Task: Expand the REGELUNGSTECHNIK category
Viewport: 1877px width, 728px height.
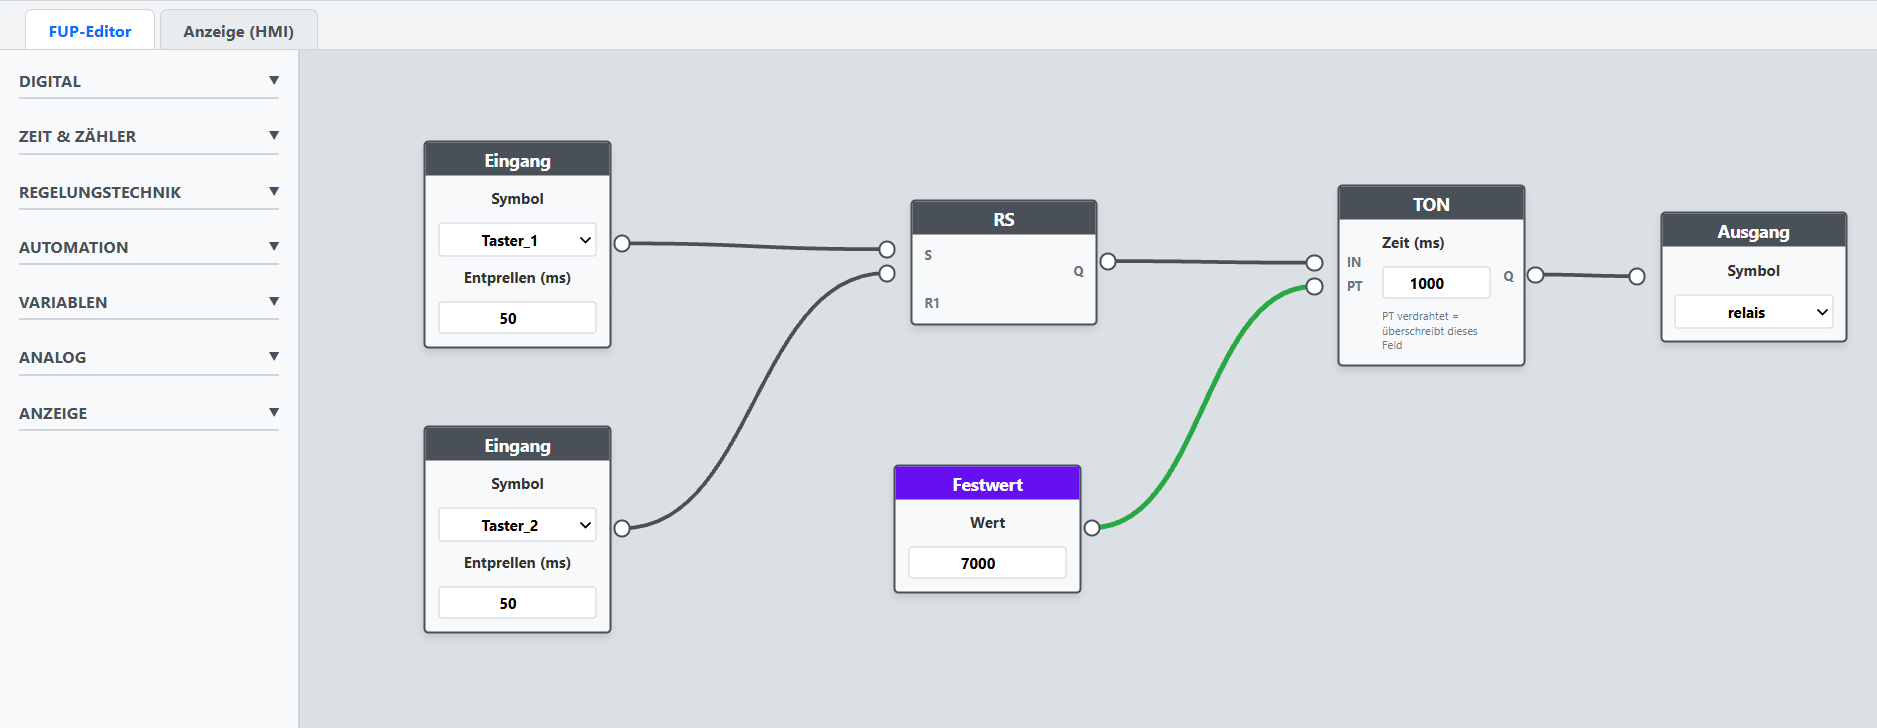Action: (149, 192)
